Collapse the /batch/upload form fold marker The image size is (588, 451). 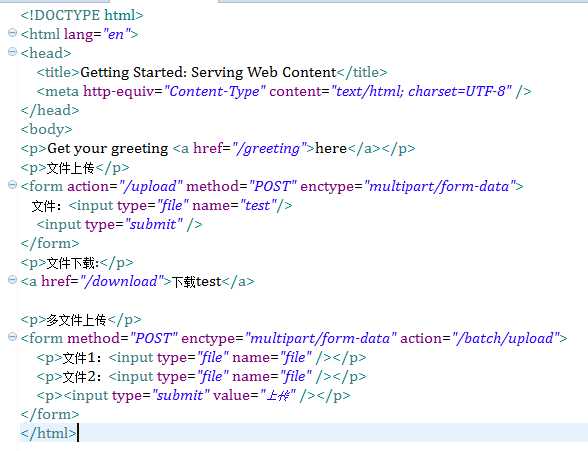[x=12, y=337]
